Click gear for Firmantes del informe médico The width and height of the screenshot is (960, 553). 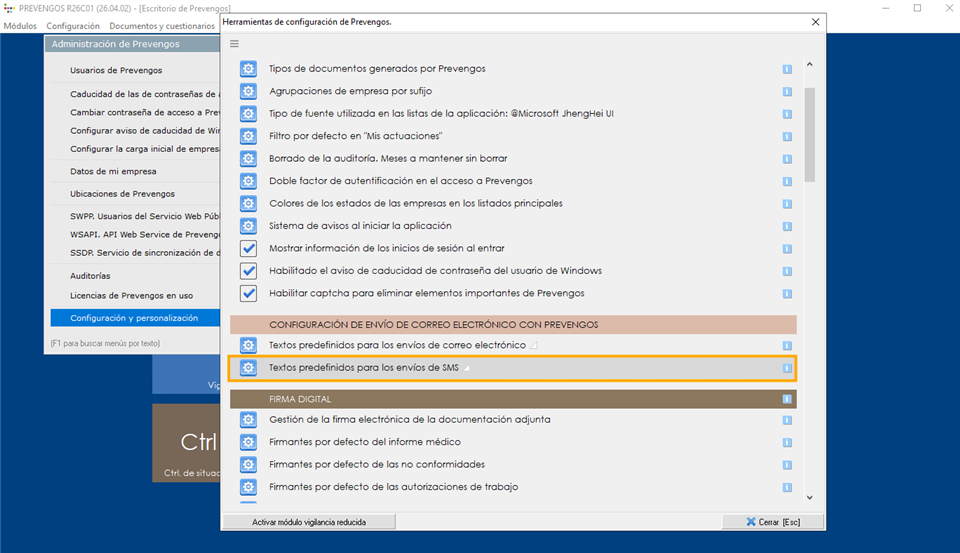click(248, 442)
